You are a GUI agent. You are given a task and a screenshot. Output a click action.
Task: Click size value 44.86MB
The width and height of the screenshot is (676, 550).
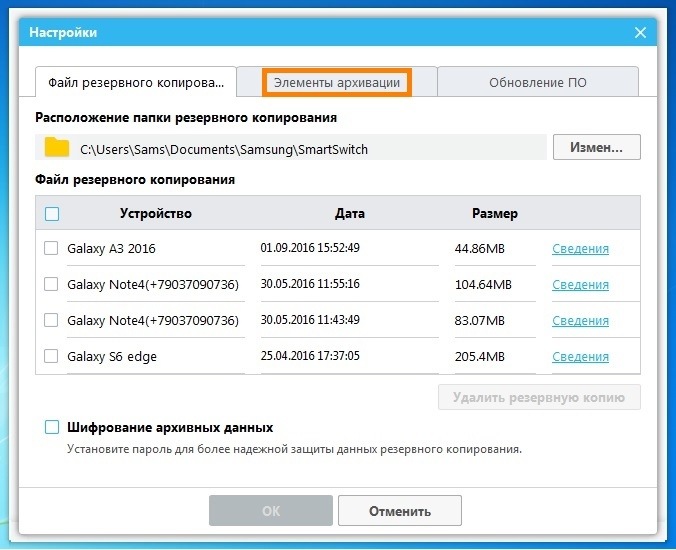click(479, 249)
